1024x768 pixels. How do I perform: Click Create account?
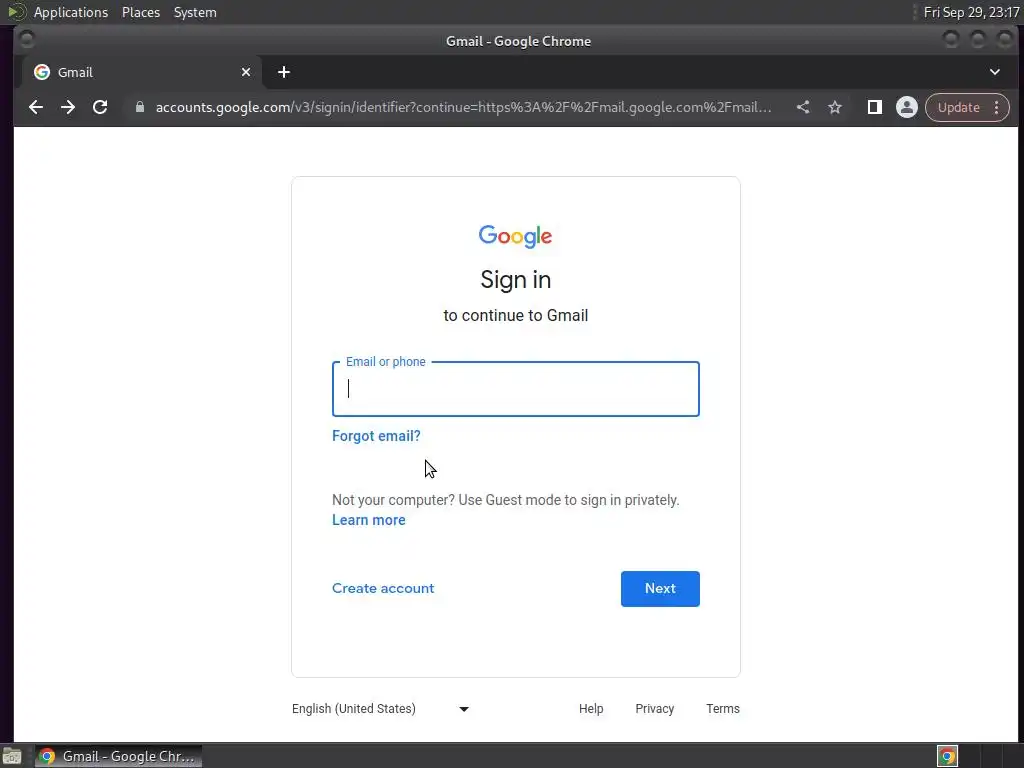(x=383, y=588)
